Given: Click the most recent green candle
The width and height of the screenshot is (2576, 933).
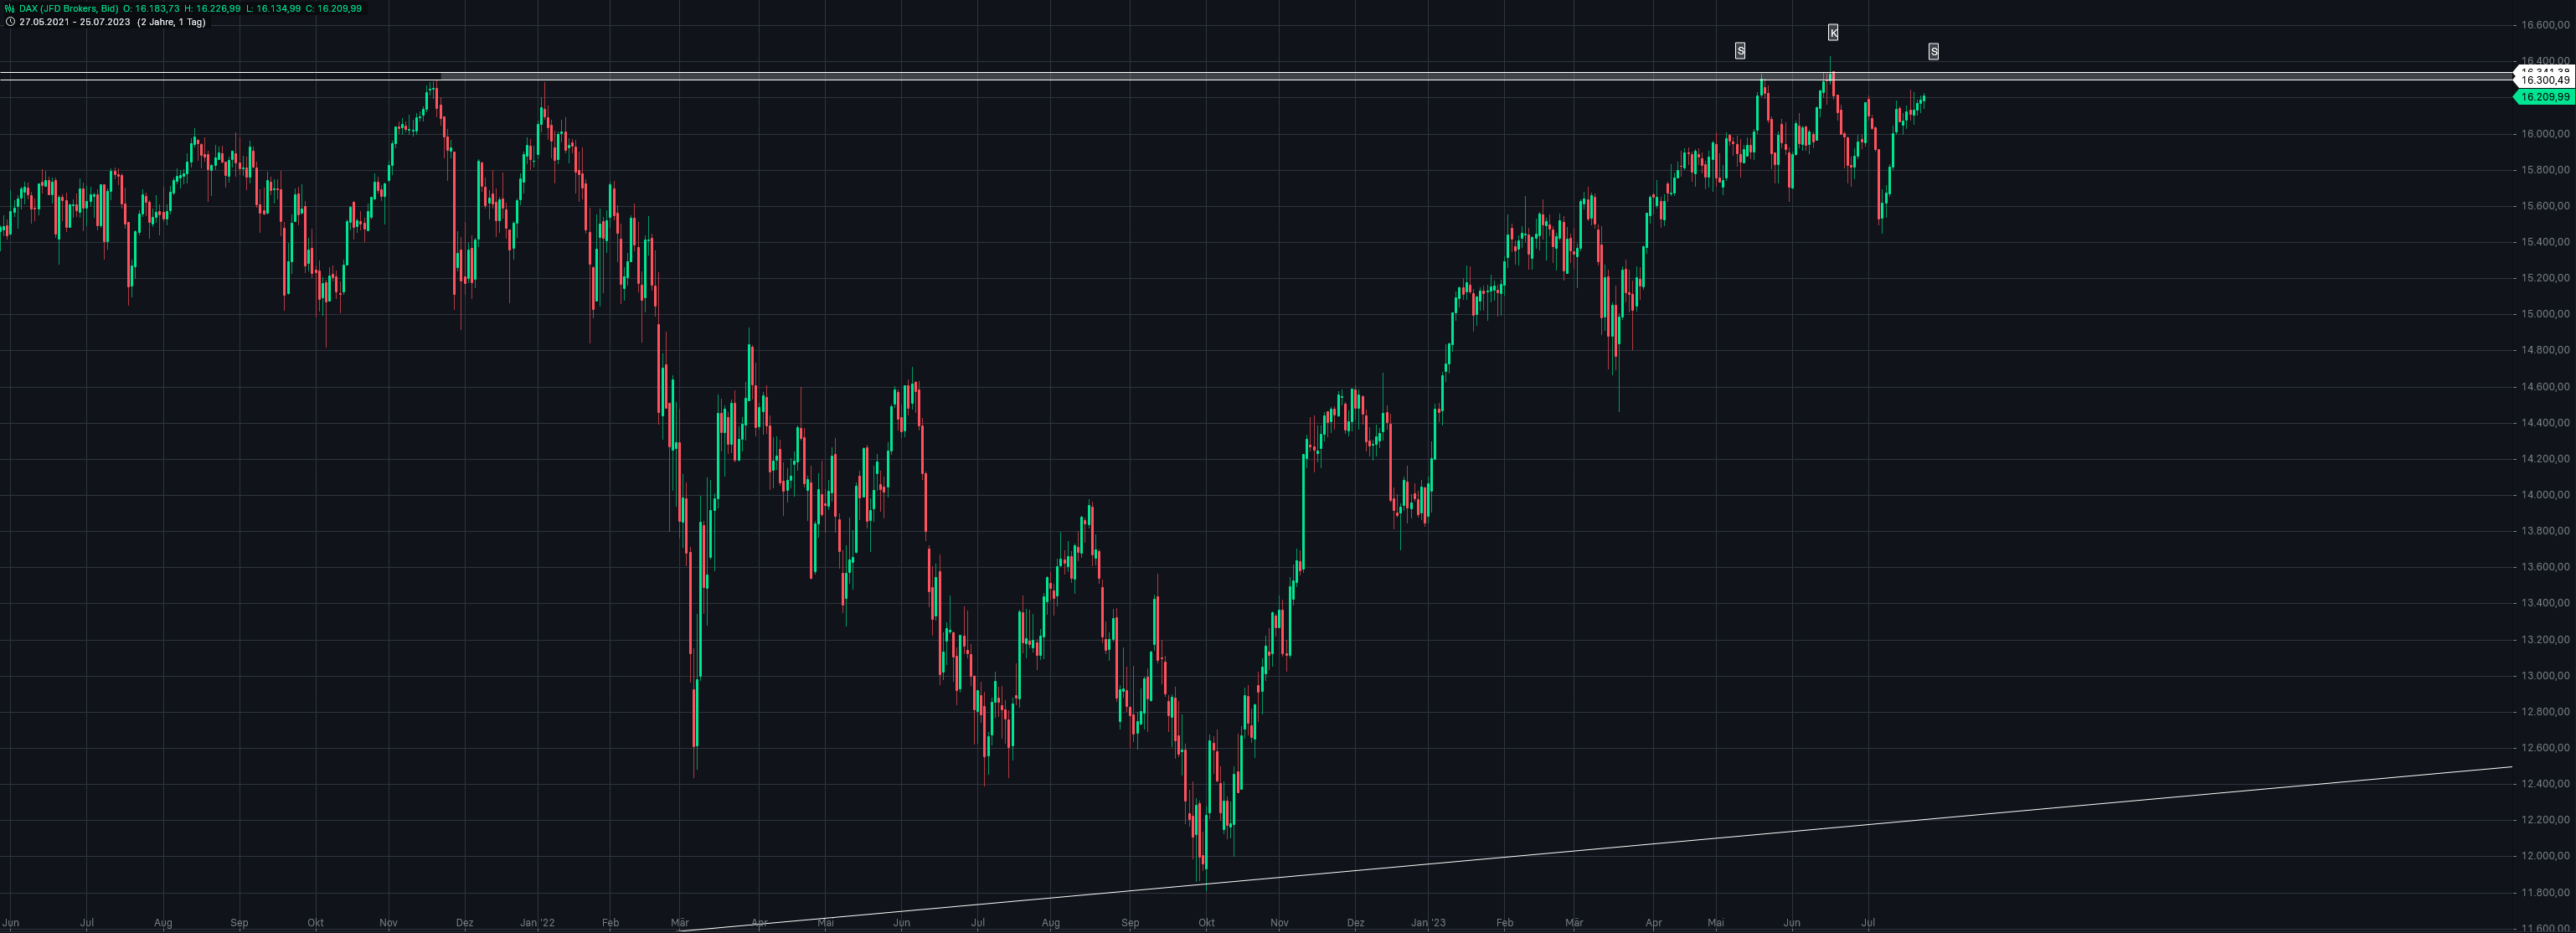Looking at the screenshot, I should coord(1924,99).
